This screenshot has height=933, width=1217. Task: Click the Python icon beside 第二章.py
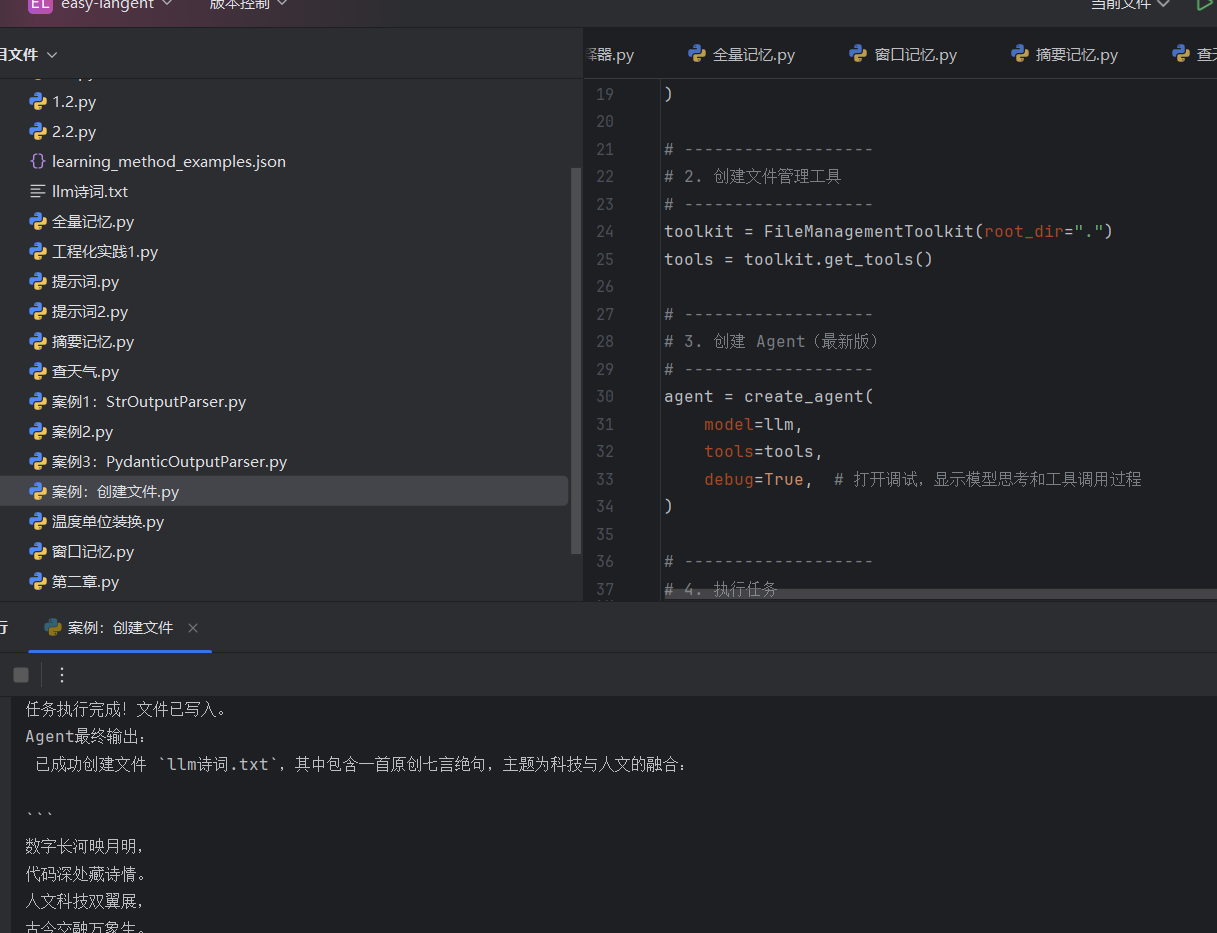click(38, 582)
